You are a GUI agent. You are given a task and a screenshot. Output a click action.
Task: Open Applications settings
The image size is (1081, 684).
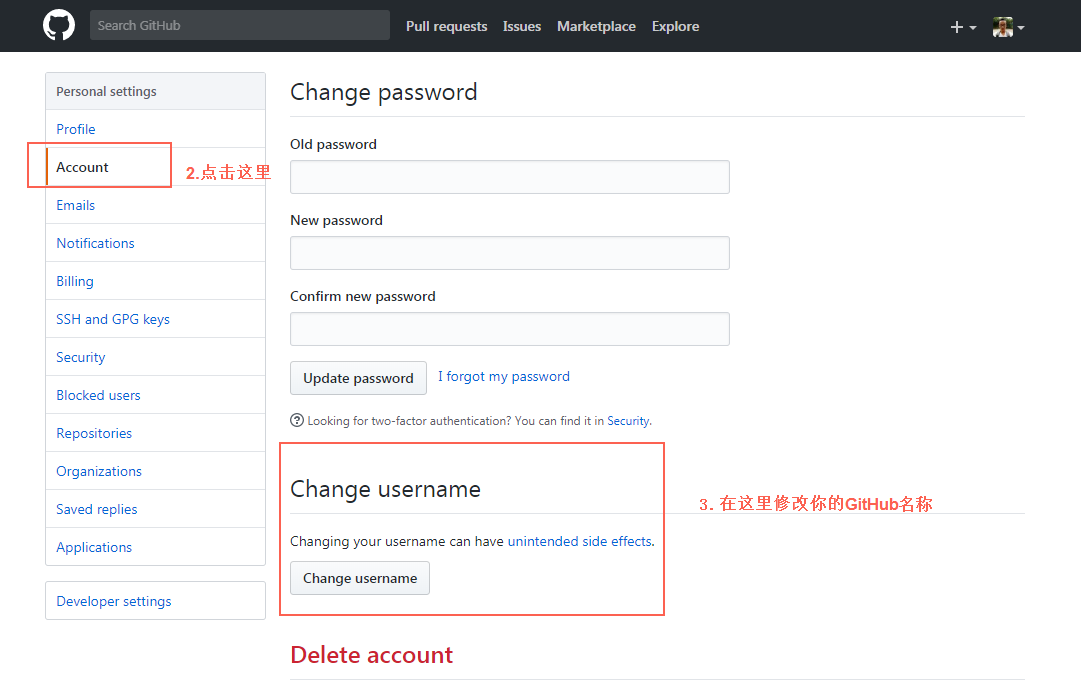155,547
